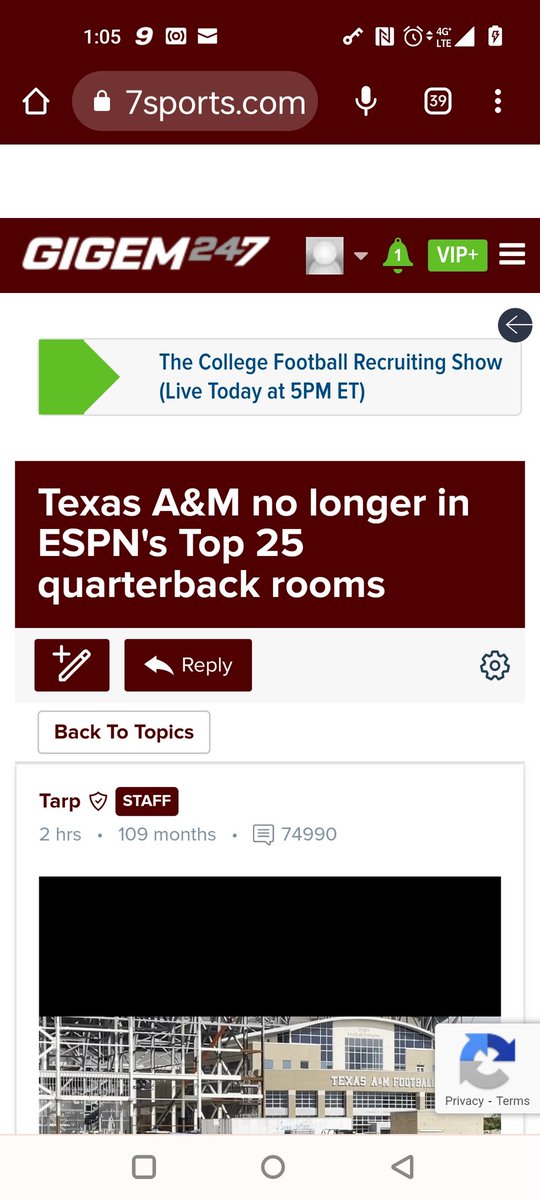Click the GIGEM247 site logo

tap(146, 254)
